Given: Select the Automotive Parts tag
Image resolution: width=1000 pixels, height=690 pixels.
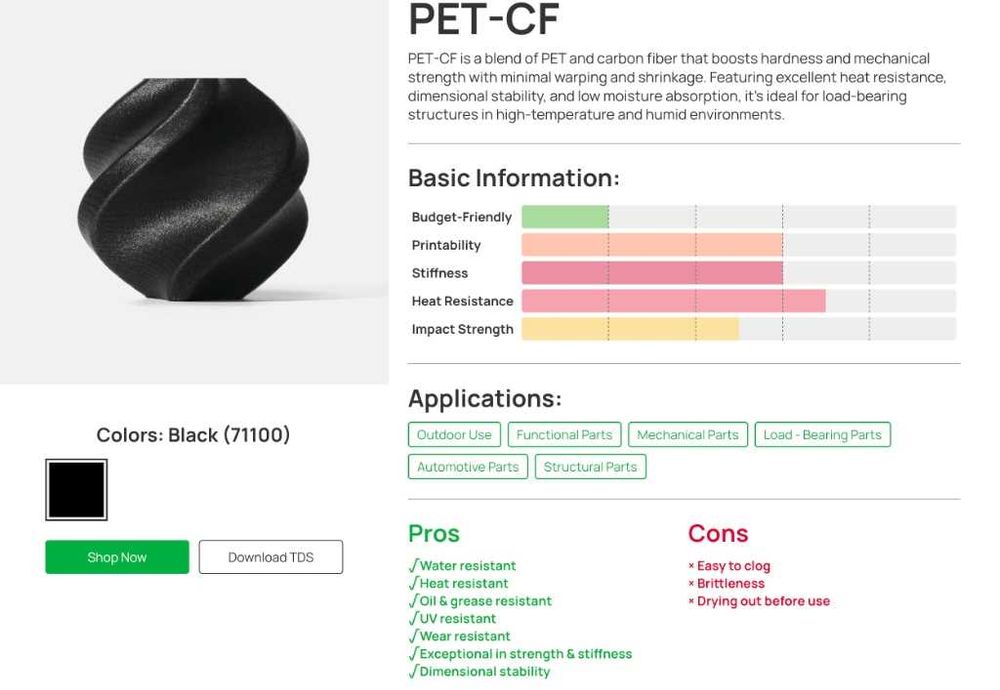Looking at the screenshot, I should 467,467.
